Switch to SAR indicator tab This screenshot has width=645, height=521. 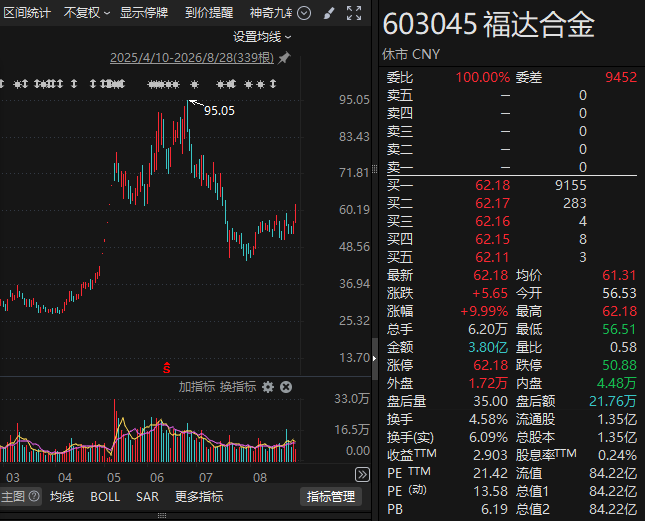click(147, 497)
